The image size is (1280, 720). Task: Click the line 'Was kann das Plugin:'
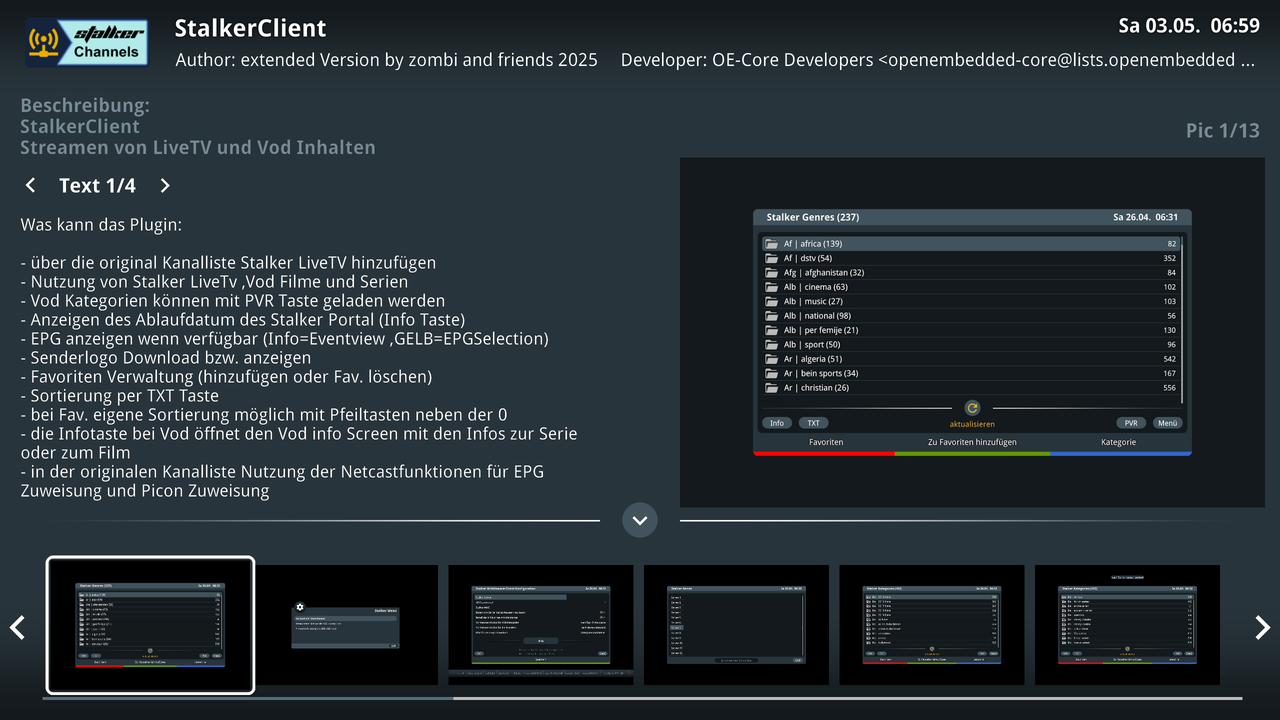101,225
